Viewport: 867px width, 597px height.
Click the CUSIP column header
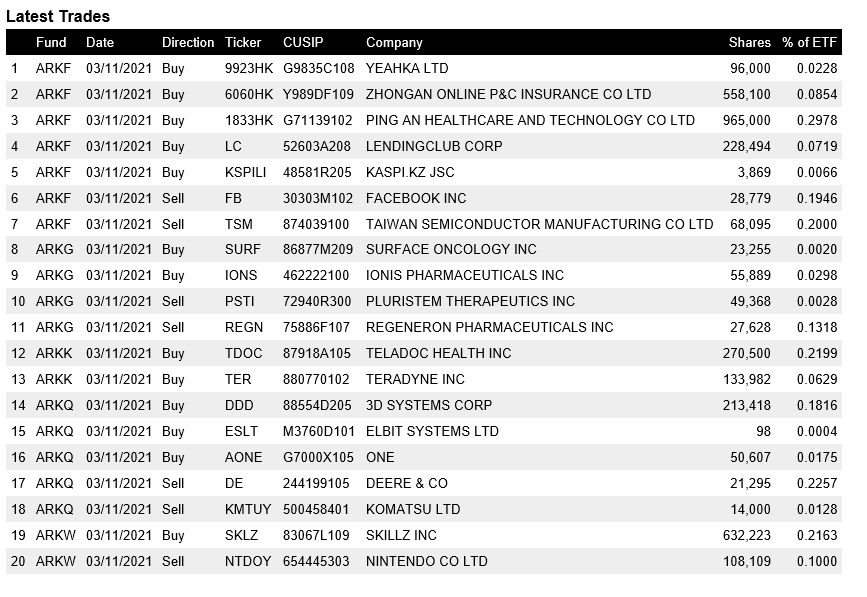point(304,43)
